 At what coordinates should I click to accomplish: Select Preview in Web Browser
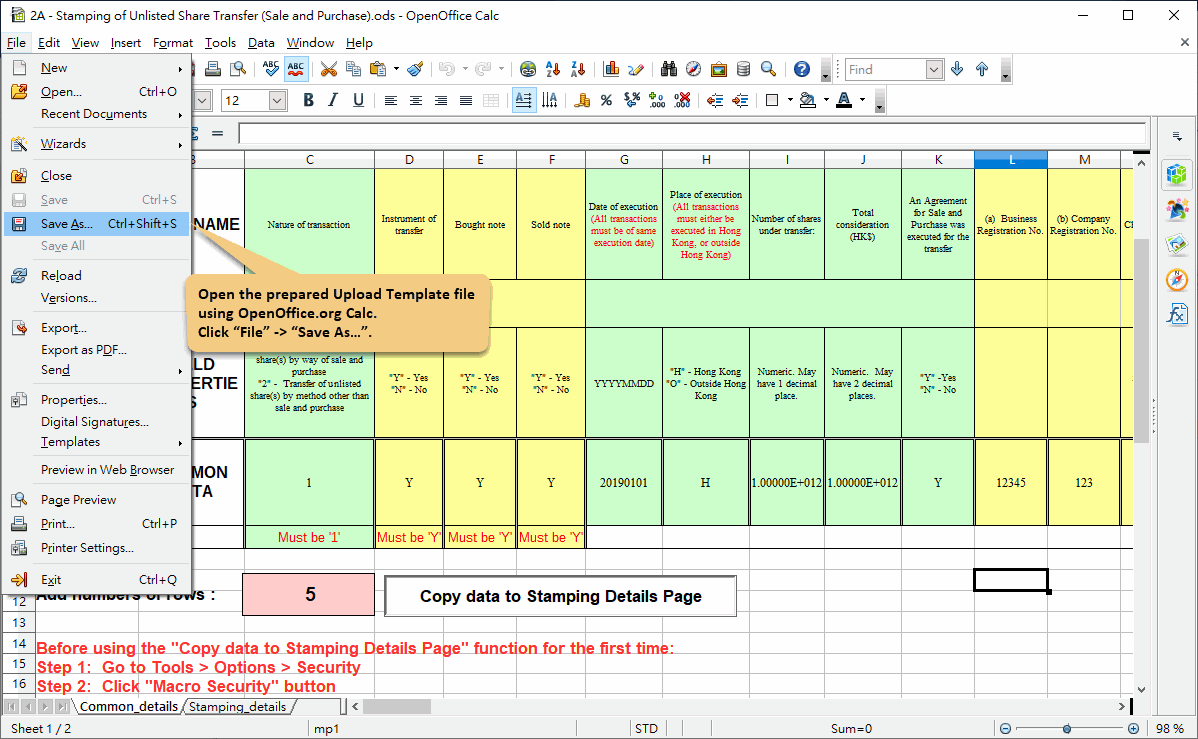pyautogui.click(x=96, y=470)
